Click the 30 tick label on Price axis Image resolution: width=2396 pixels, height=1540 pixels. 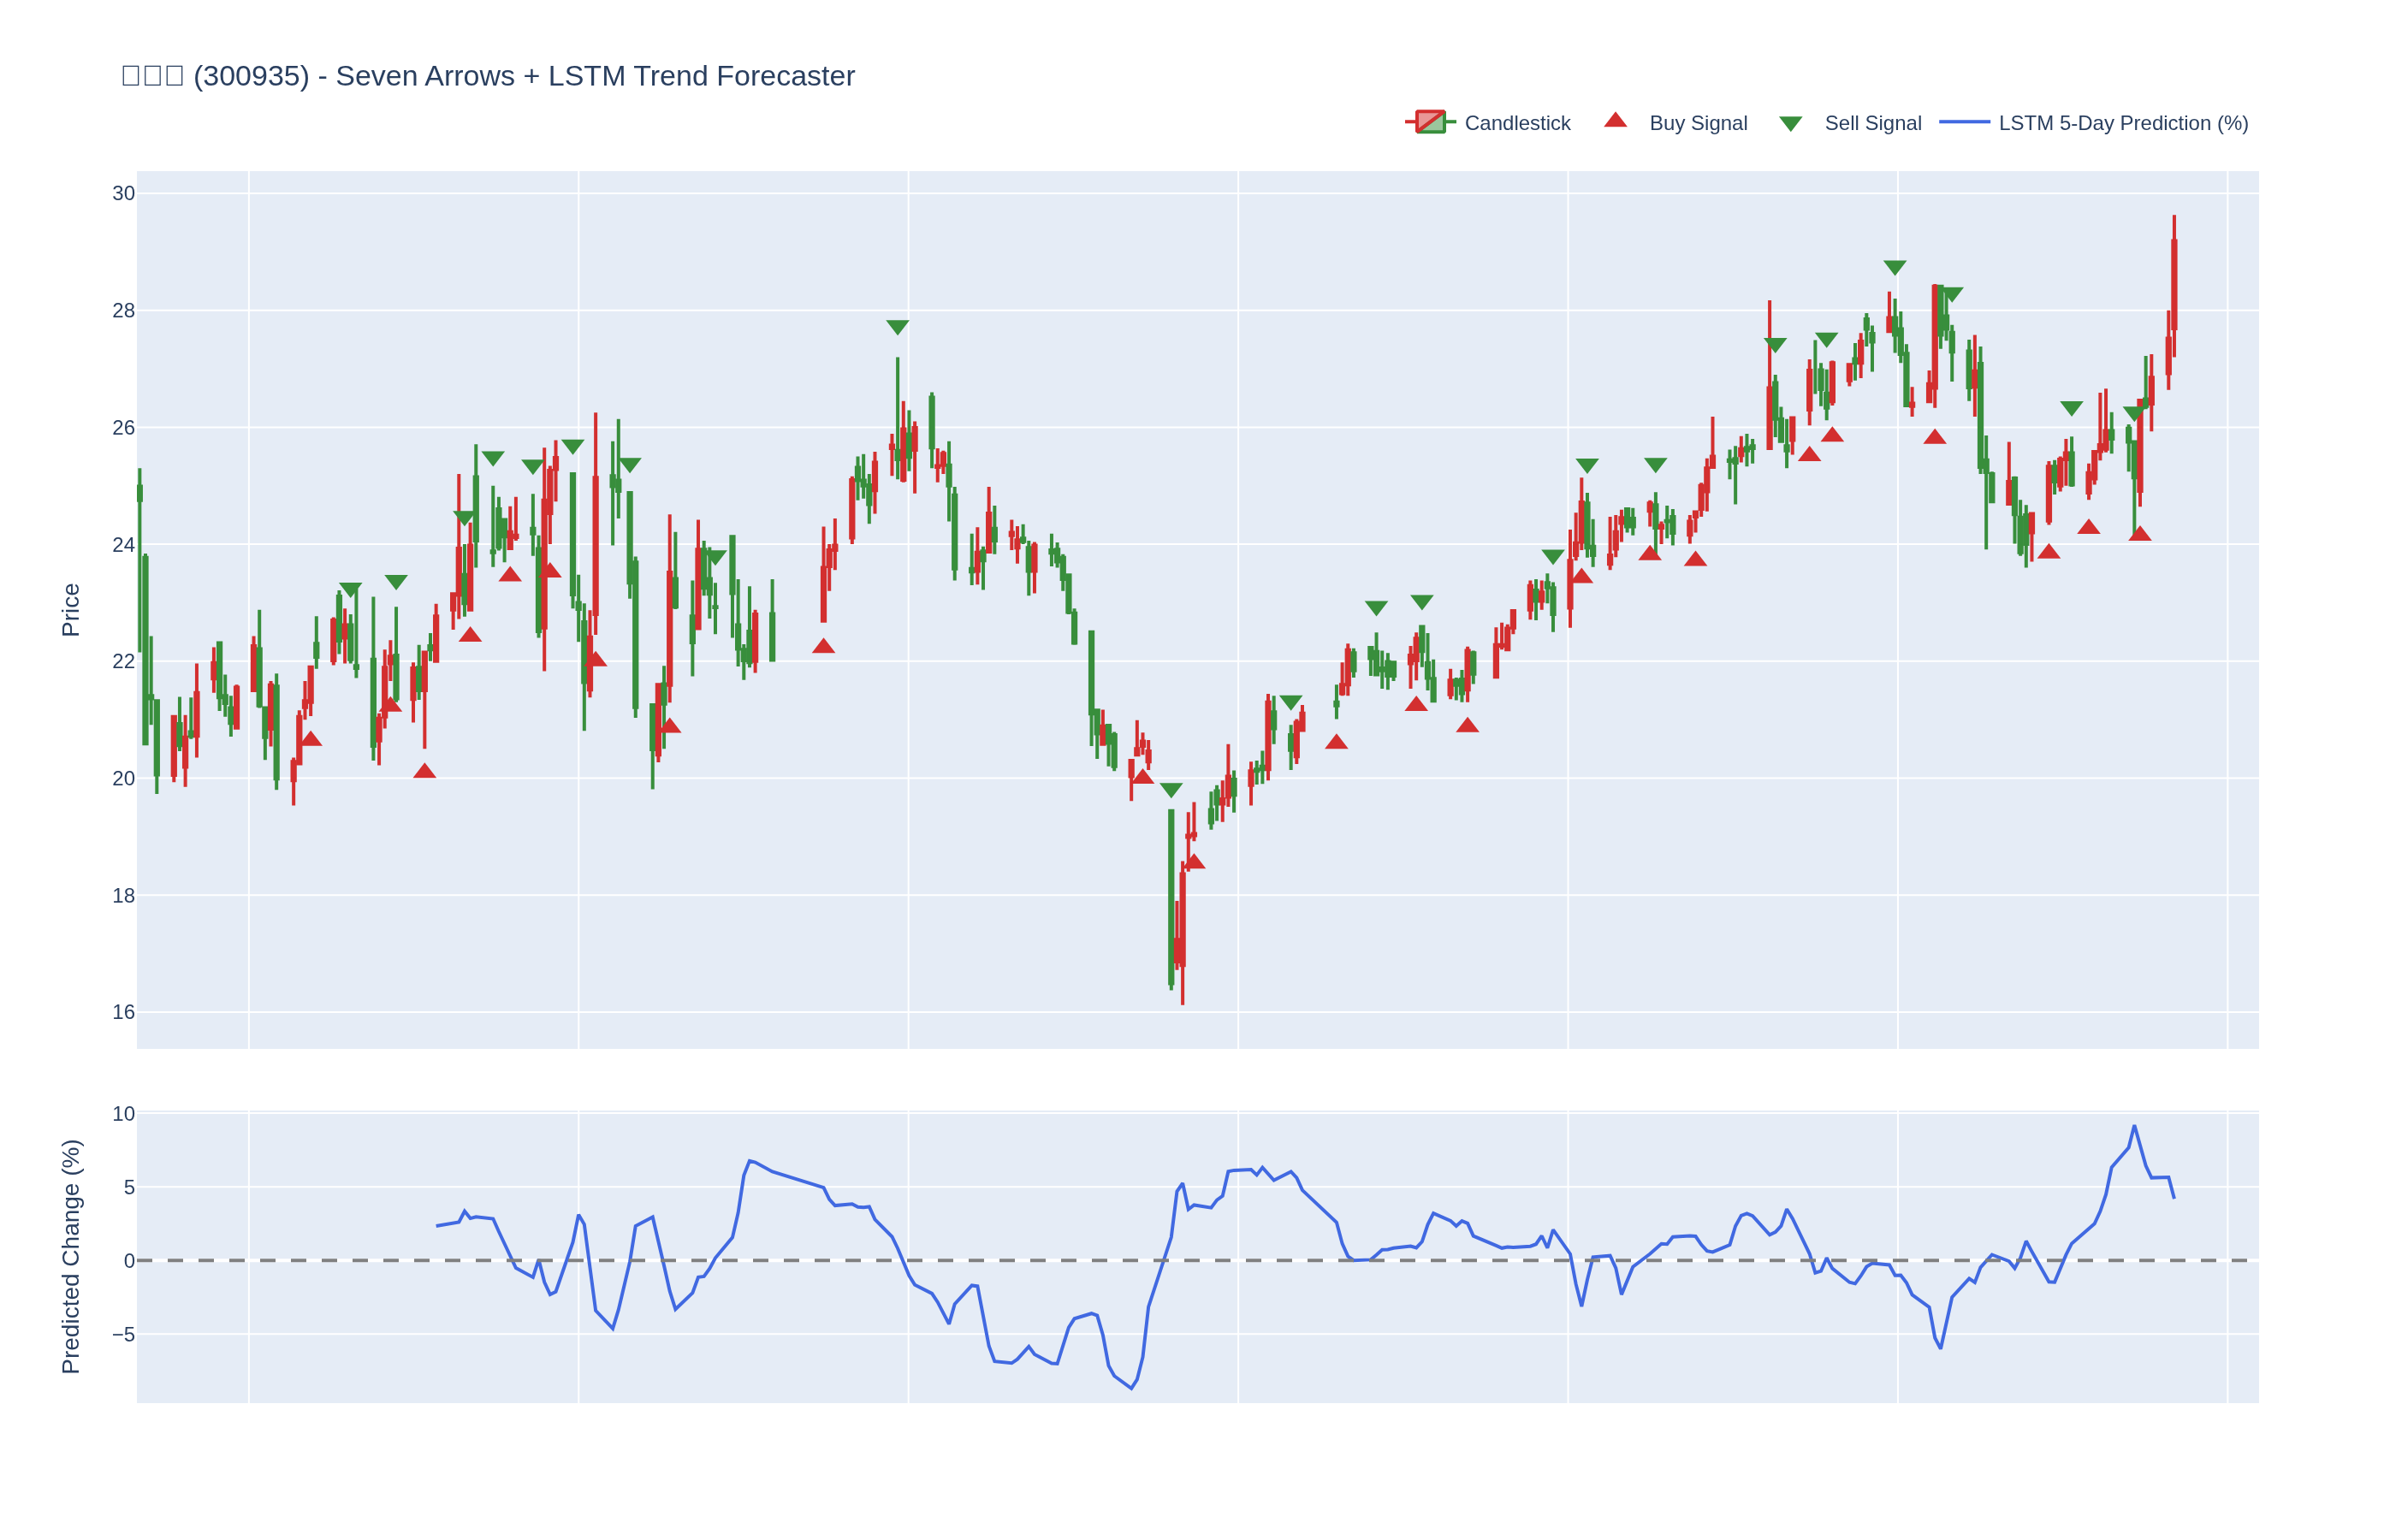[x=123, y=193]
